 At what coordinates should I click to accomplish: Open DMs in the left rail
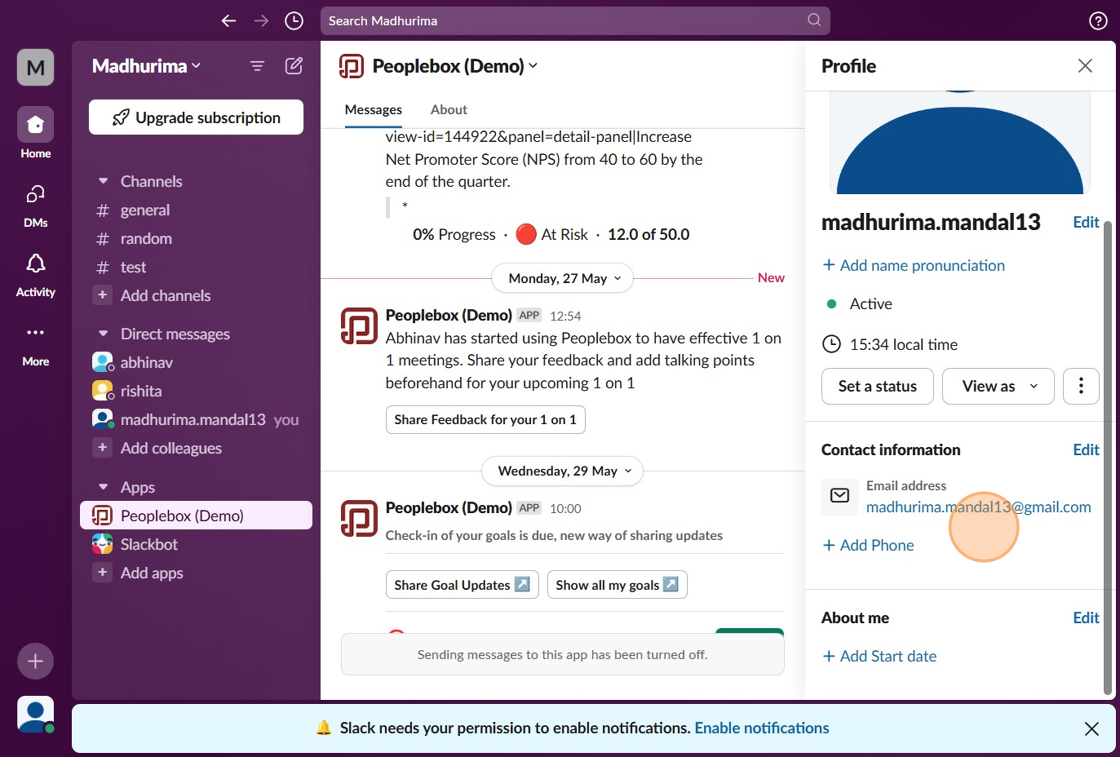[36, 206]
